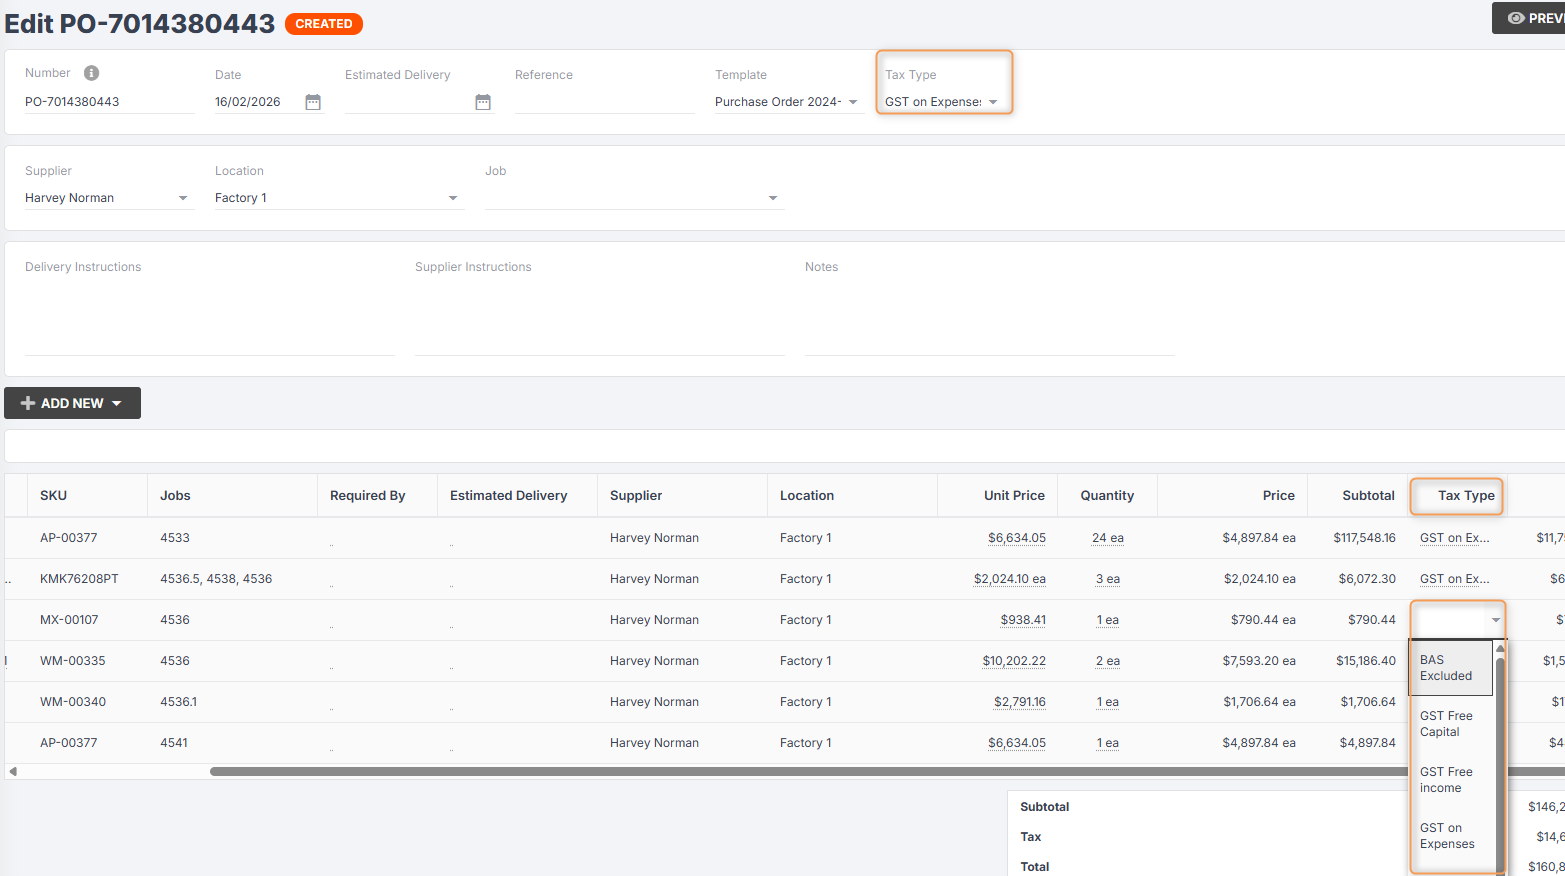Click the info icon next to Number
The height and width of the screenshot is (876, 1565).
click(x=91, y=73)
